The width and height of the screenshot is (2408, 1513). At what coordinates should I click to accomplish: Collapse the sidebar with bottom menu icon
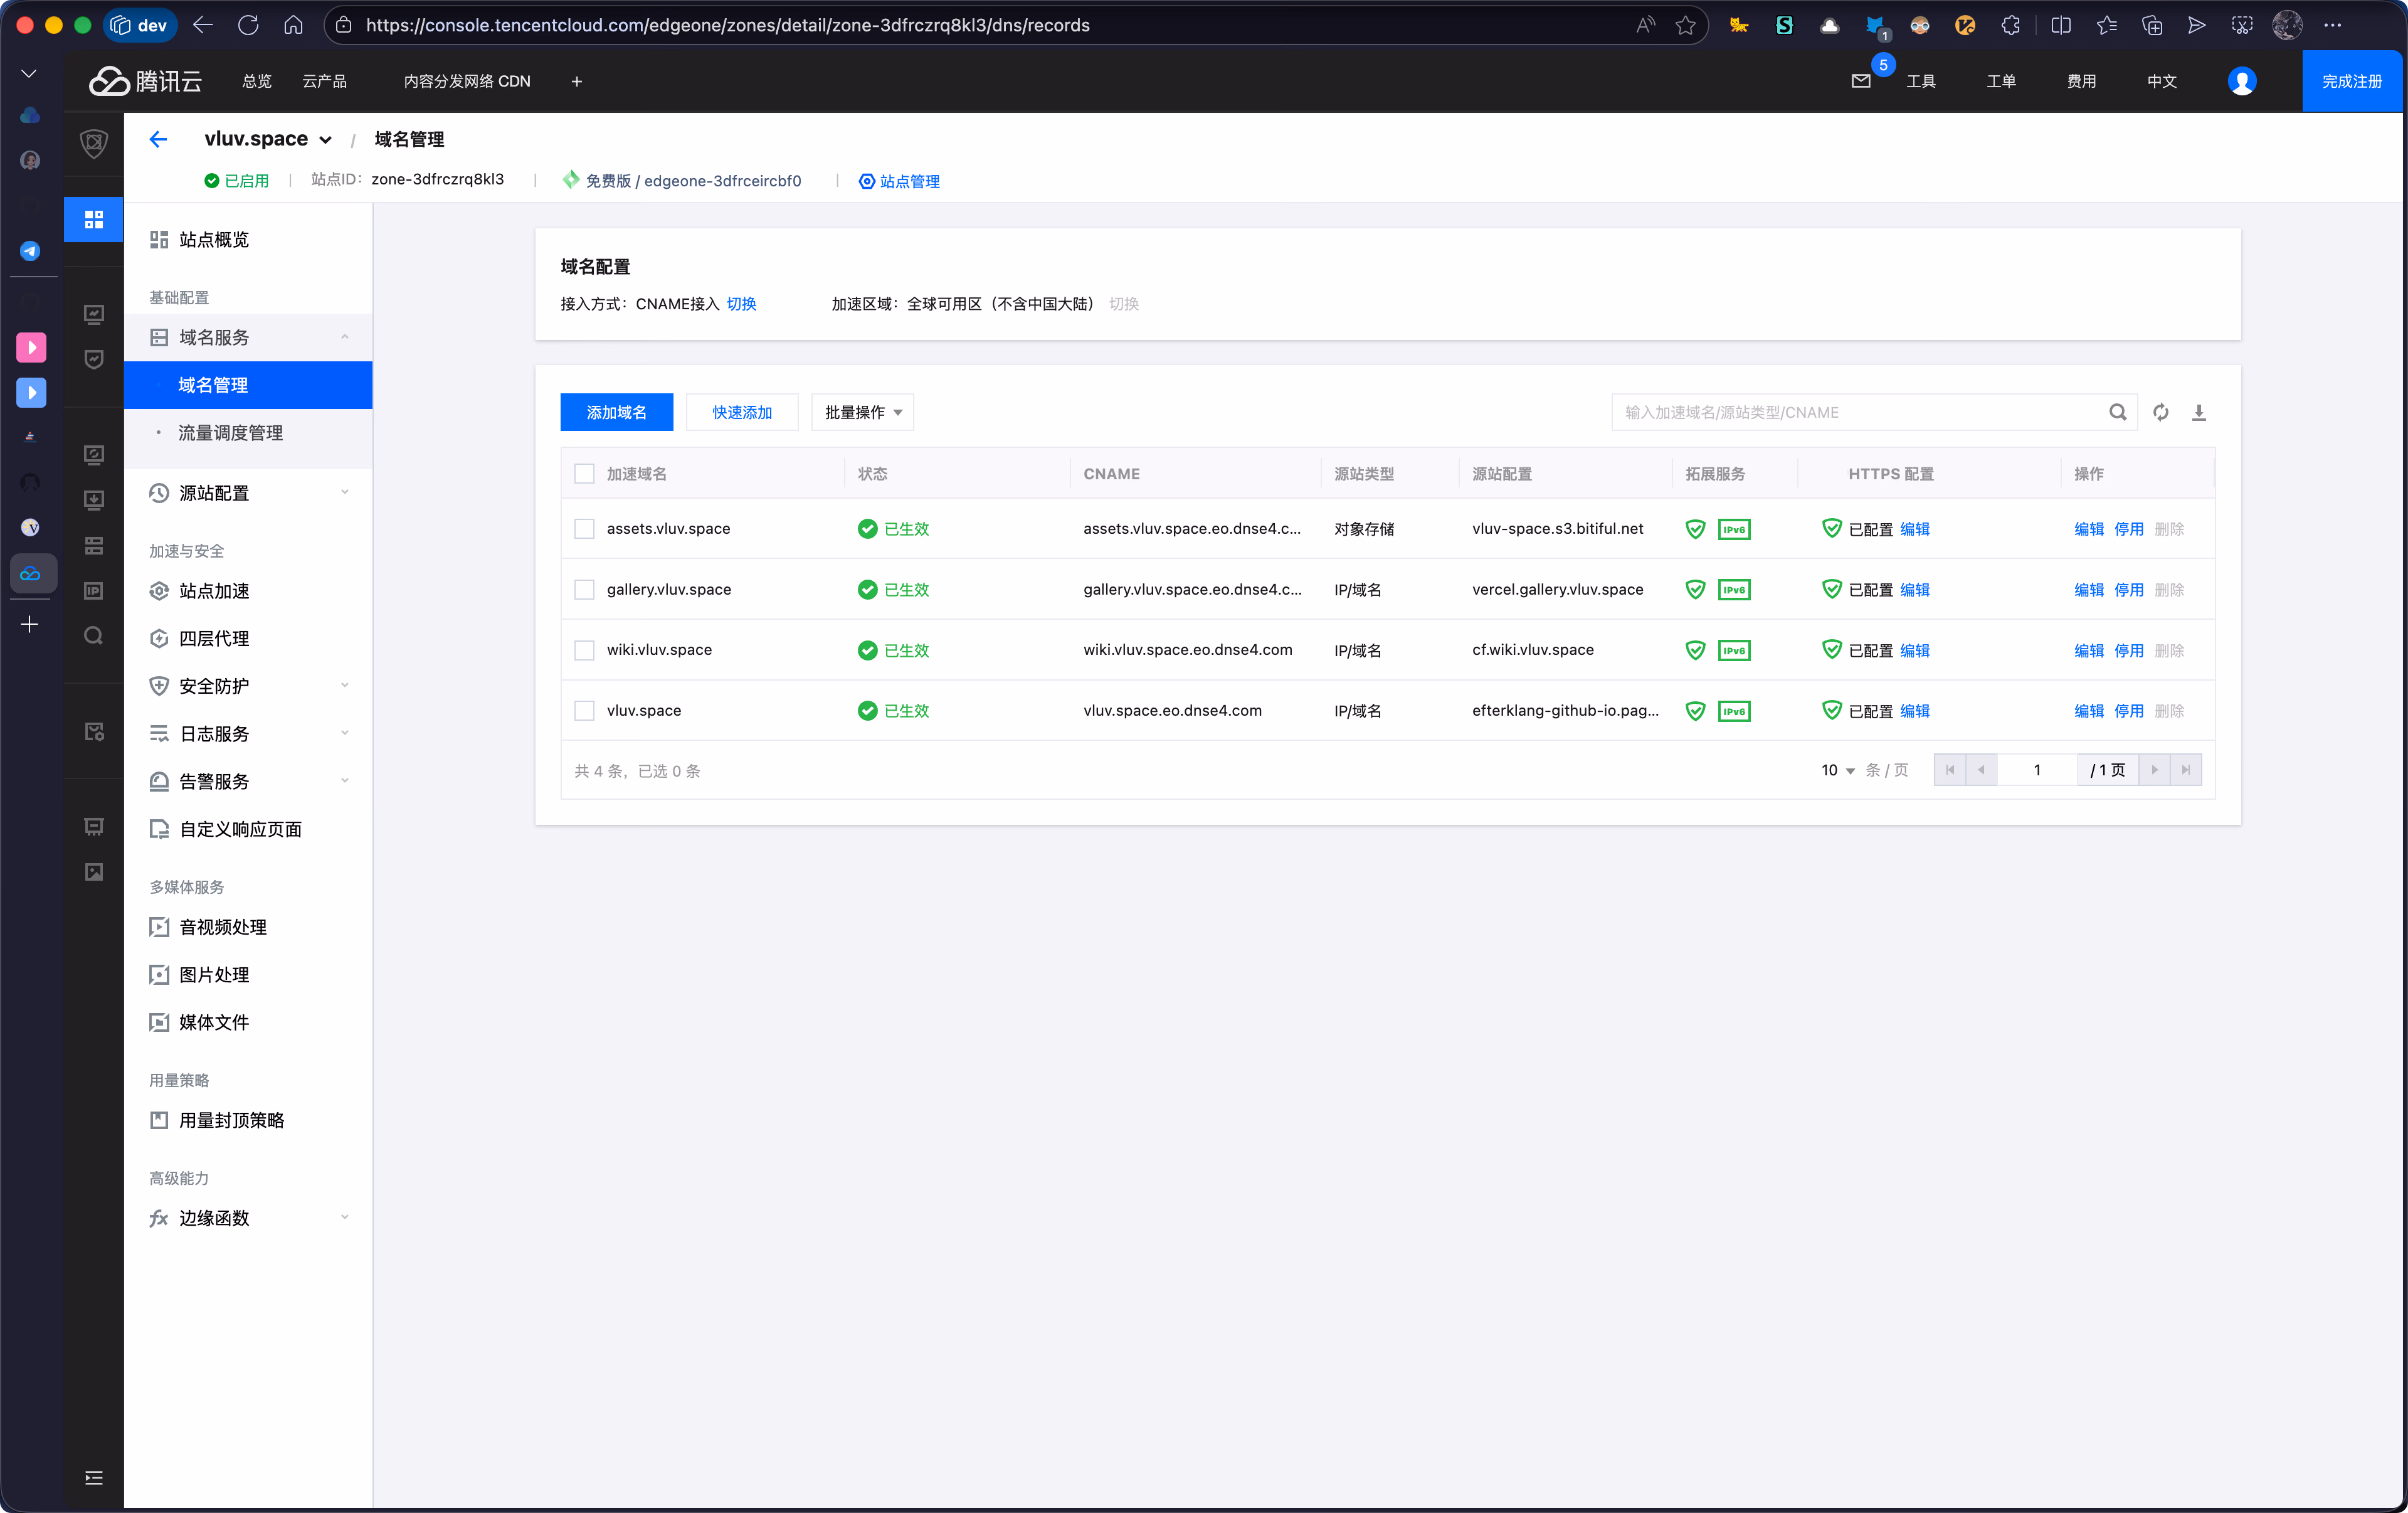pyautogui.click(x=94, y=1477)
